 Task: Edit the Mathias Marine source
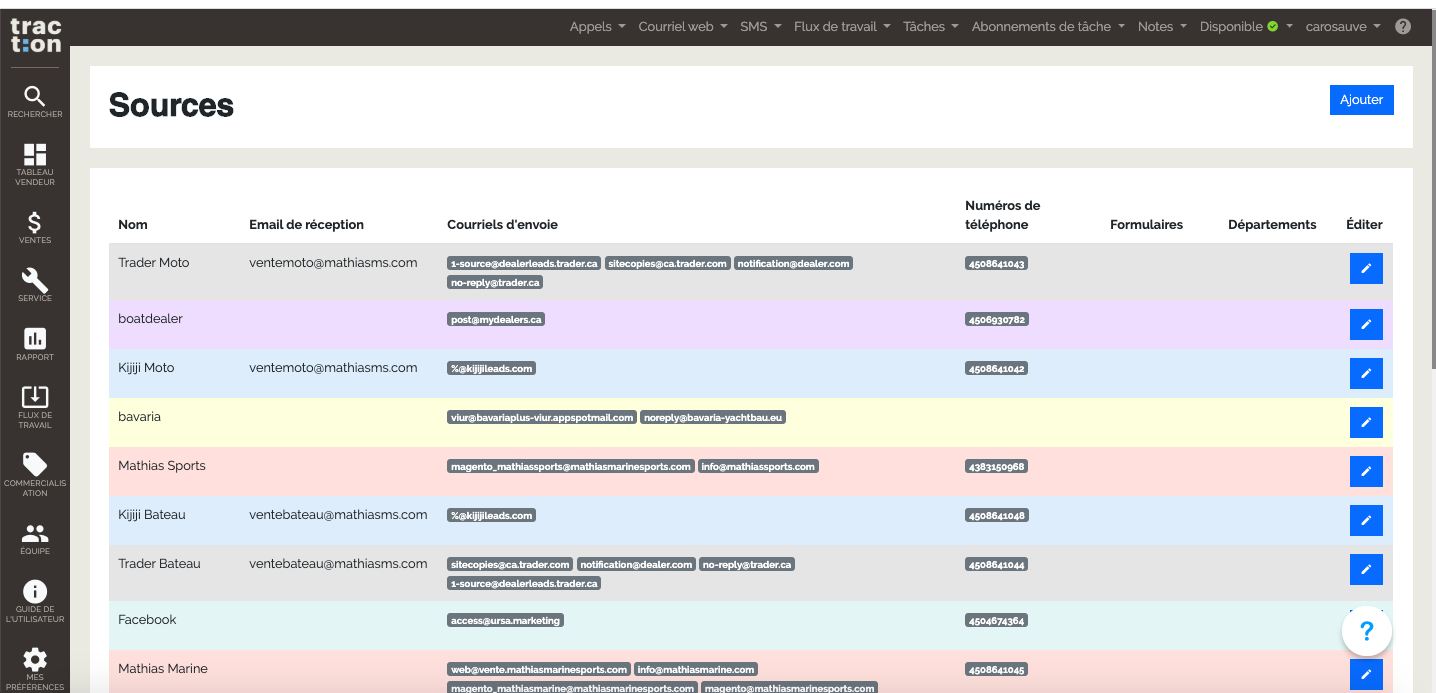[1366, 675]
